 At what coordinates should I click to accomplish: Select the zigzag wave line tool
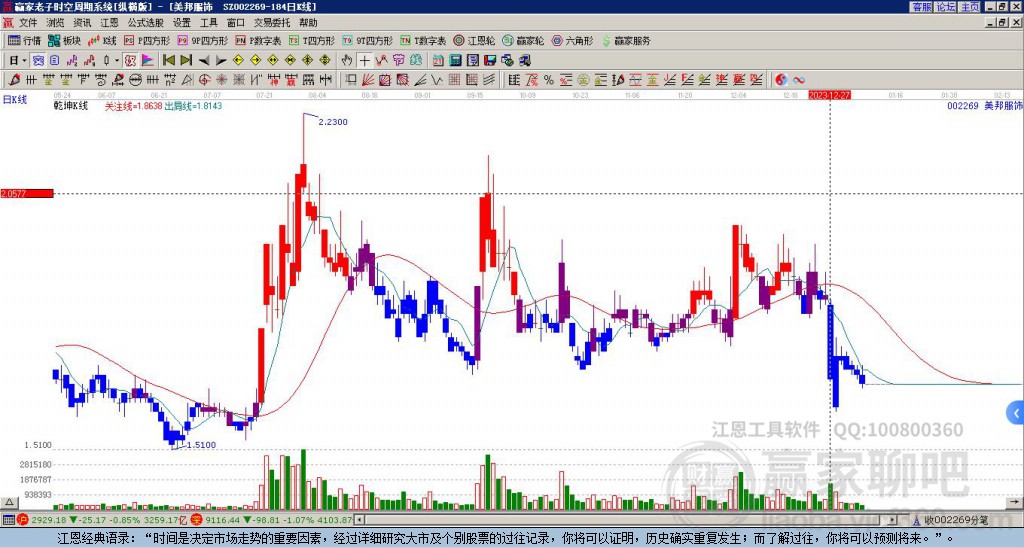pyautogui.click(x=436, y=80)
